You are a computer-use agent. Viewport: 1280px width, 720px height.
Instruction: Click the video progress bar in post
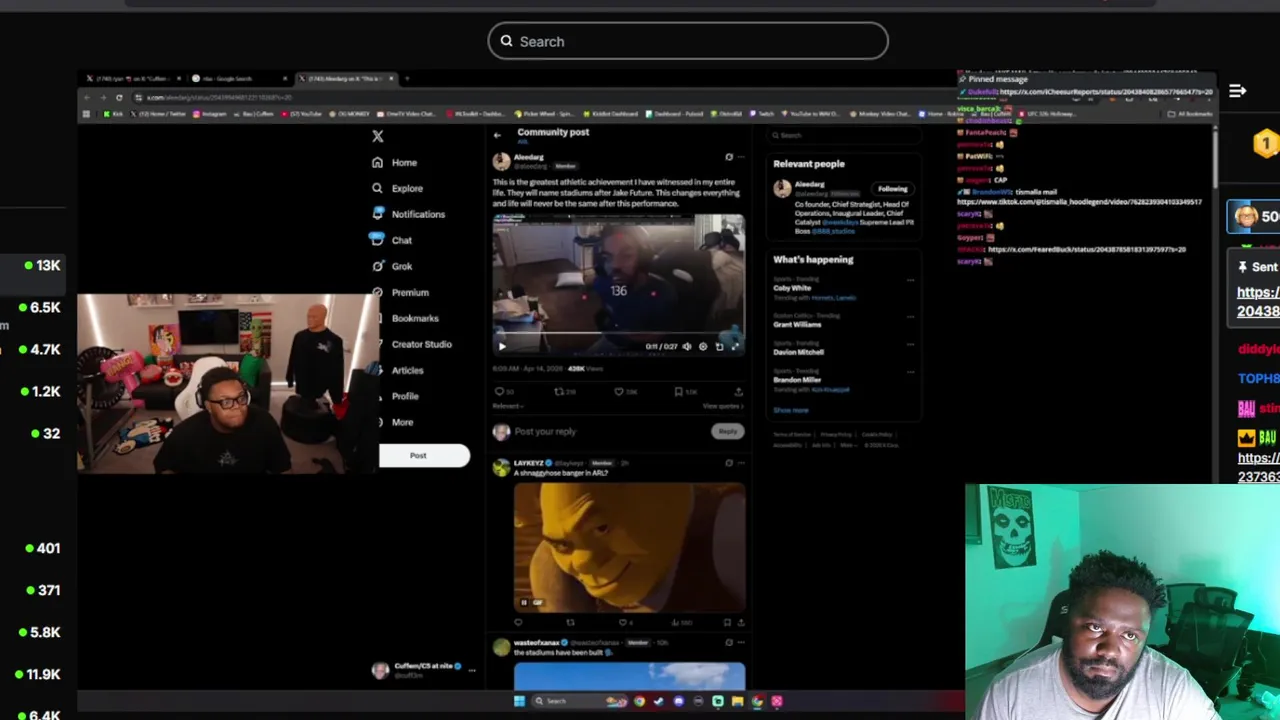618,334
